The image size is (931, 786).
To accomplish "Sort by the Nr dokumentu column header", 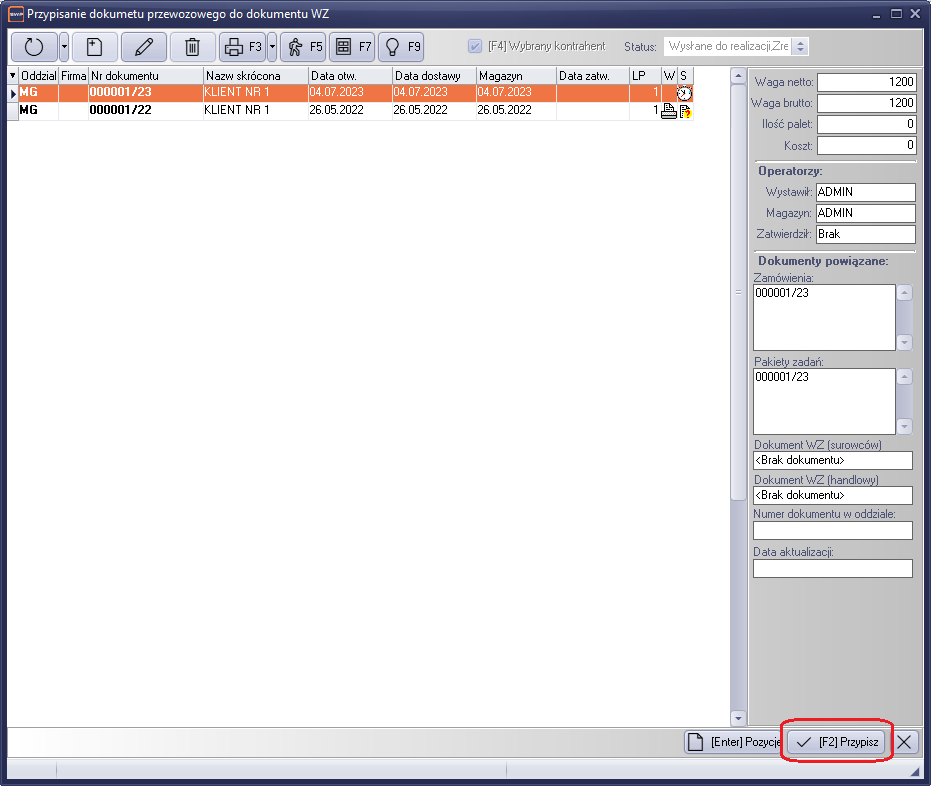I will coord(145,76).
